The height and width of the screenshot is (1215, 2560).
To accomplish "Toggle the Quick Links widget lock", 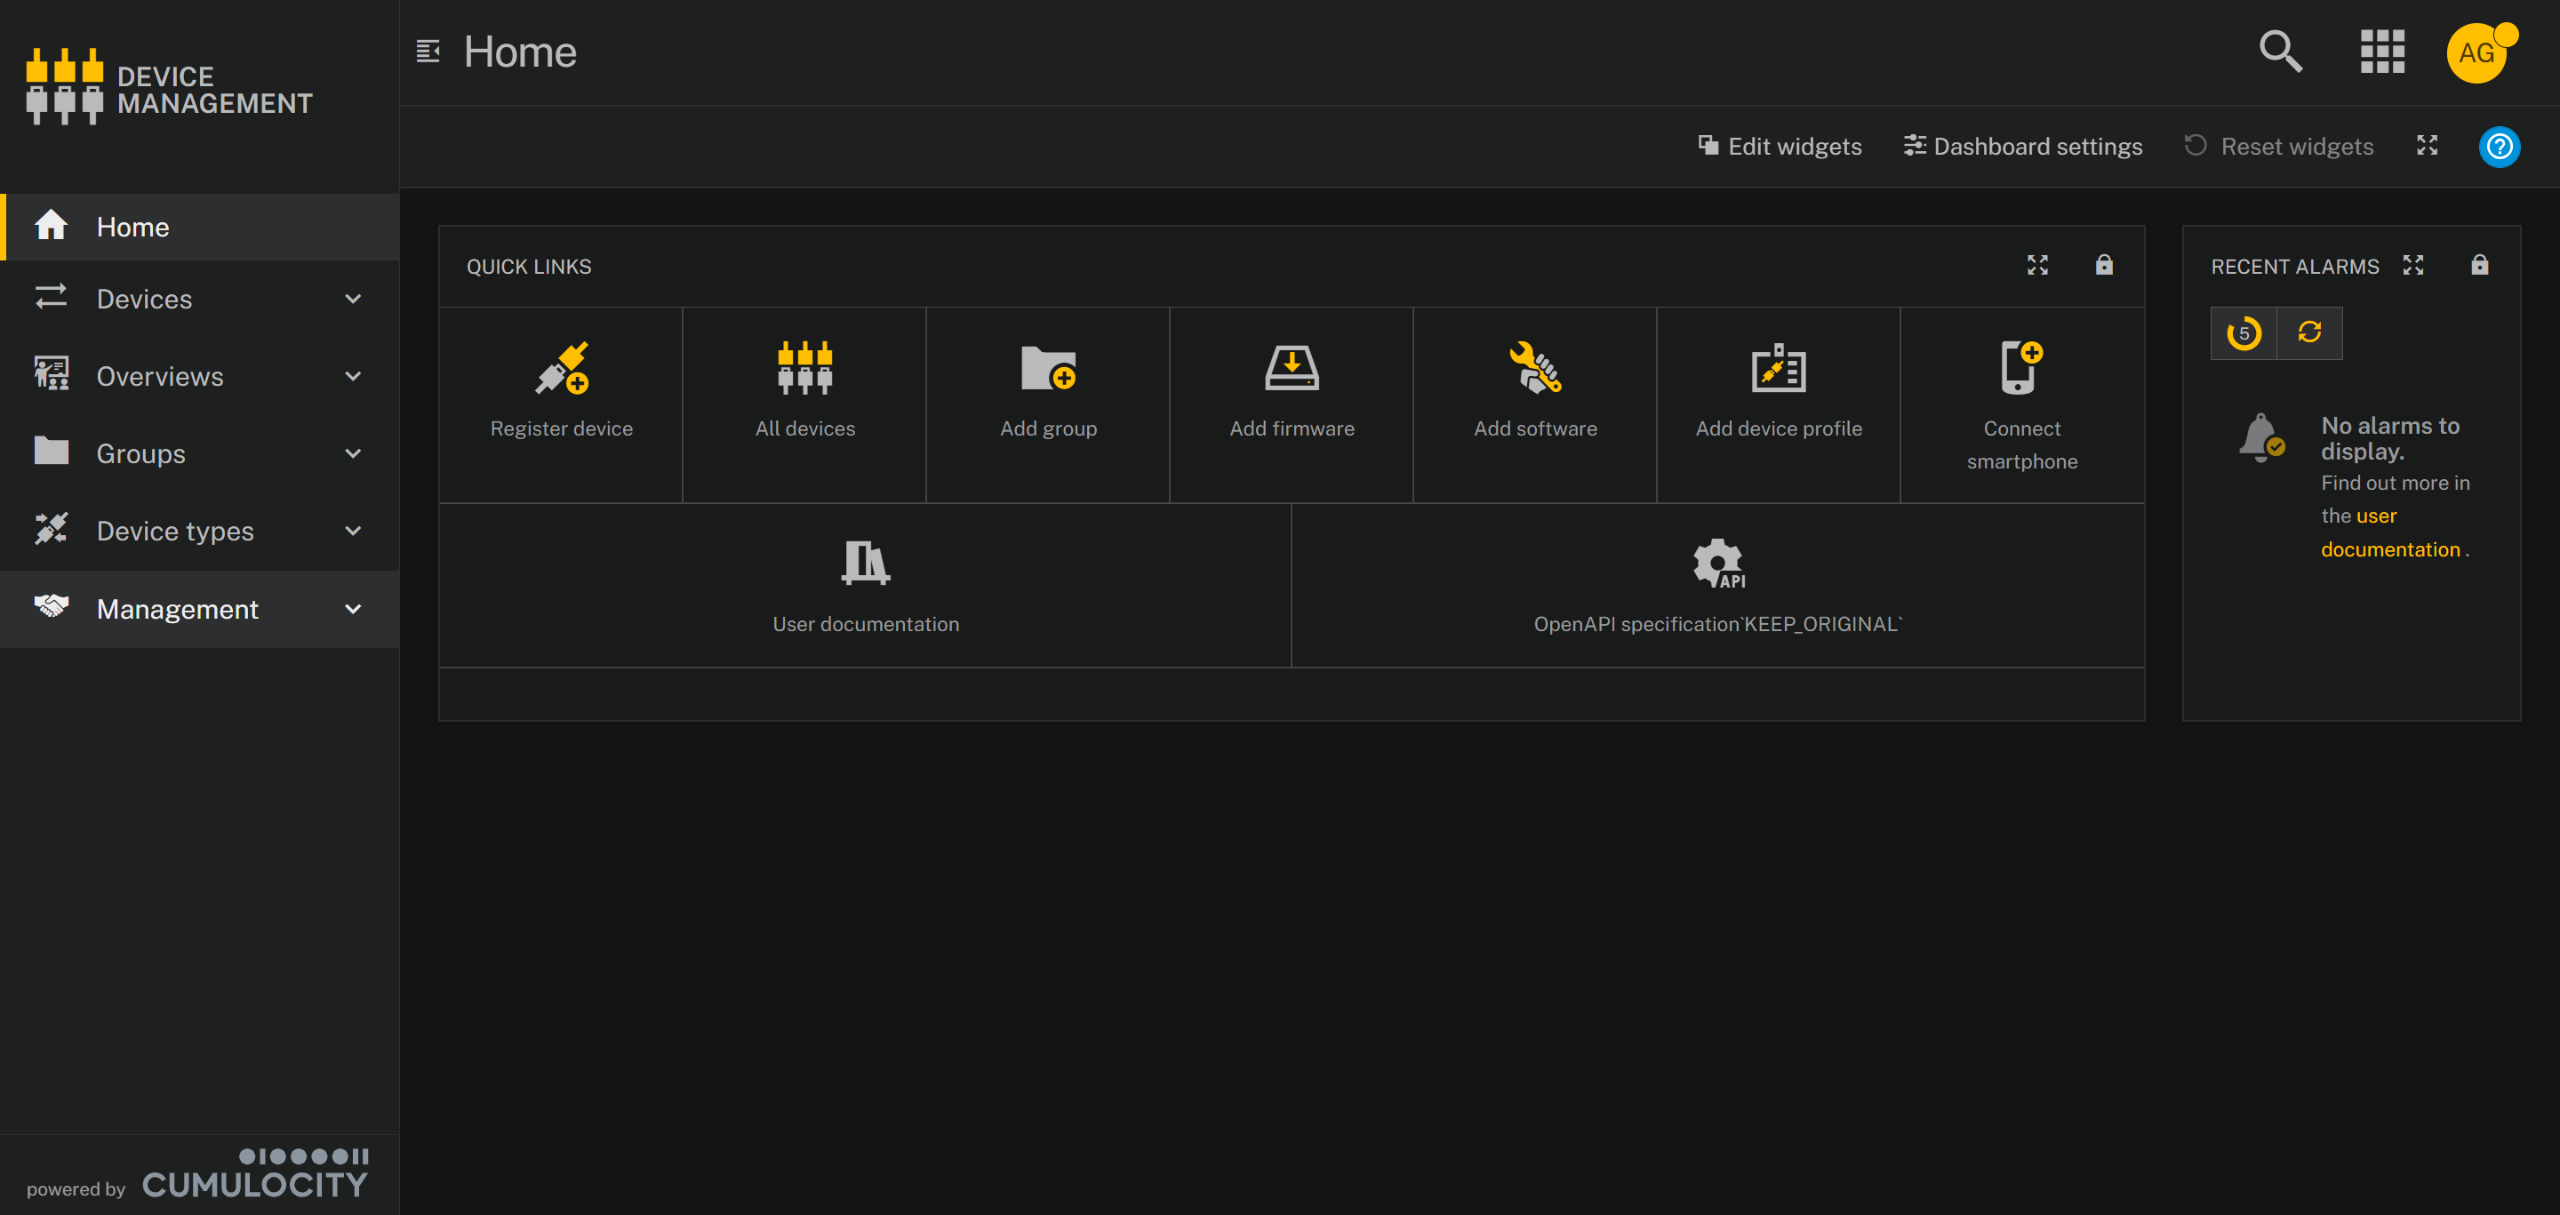I will click(2104, 265).
